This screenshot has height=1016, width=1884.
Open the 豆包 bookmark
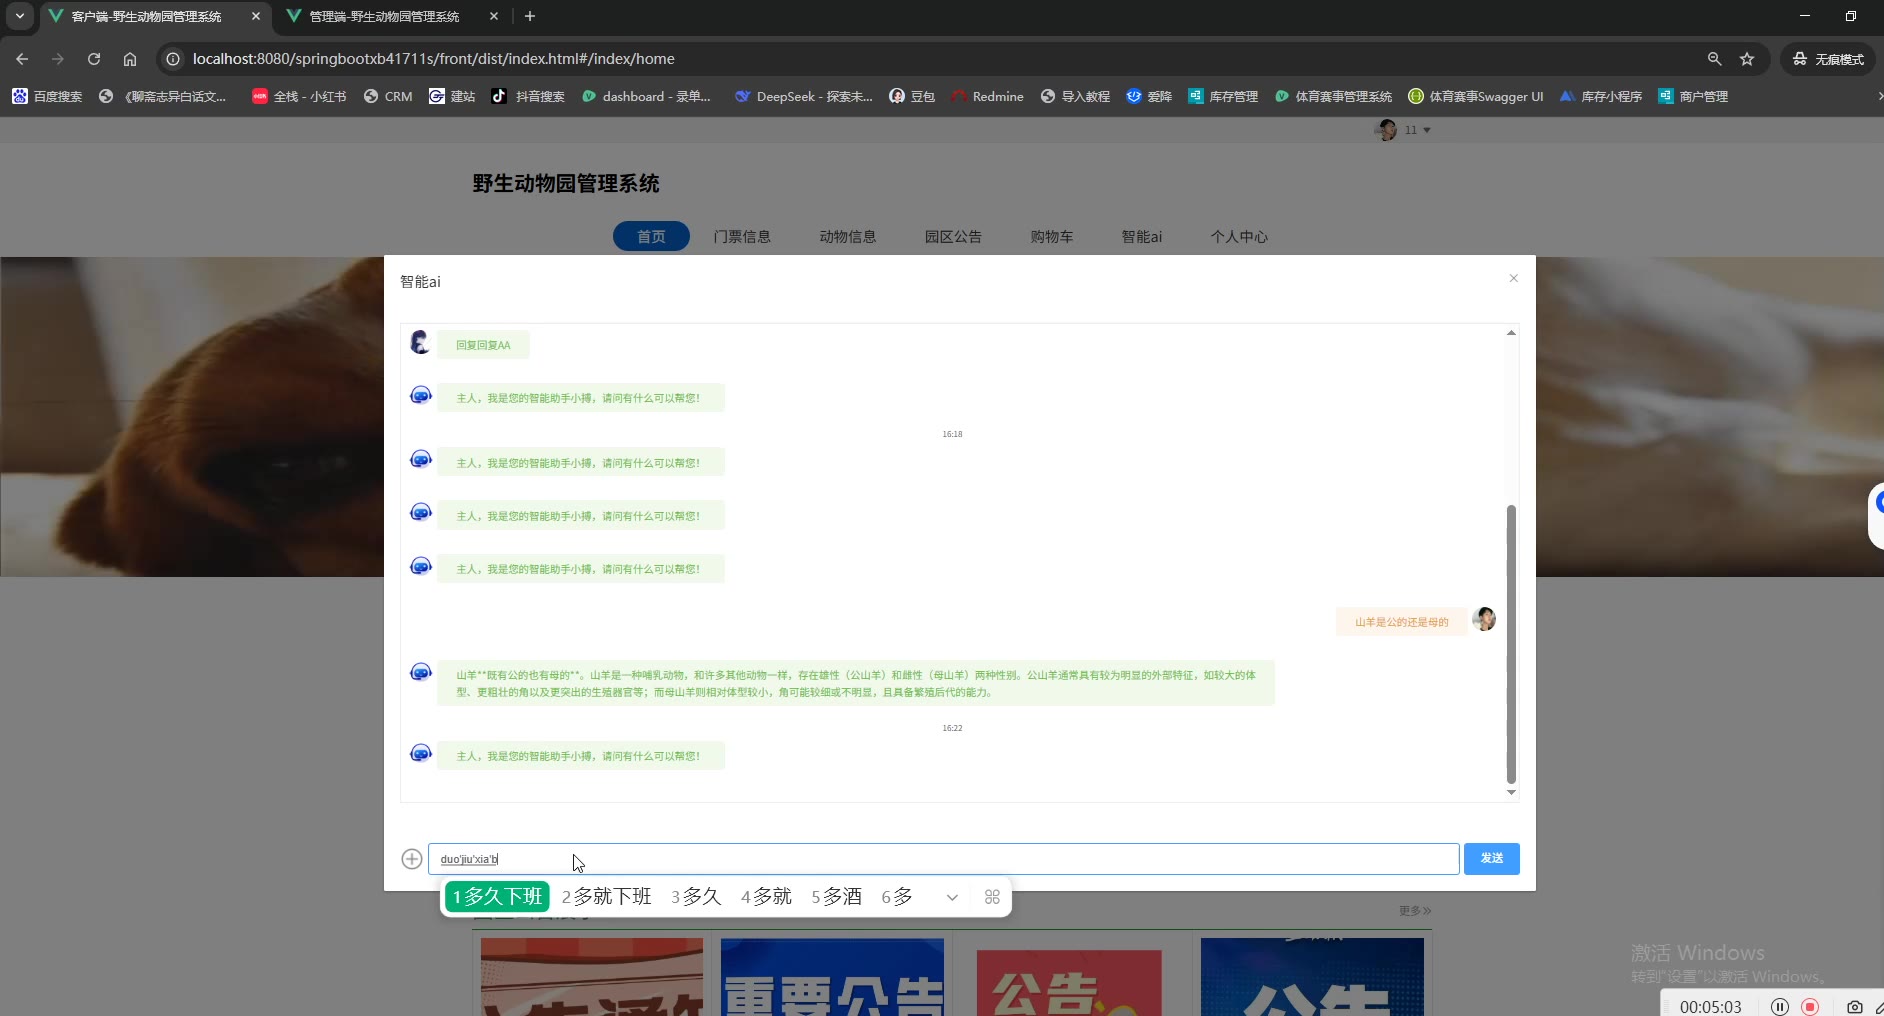[x=912, y=97]
